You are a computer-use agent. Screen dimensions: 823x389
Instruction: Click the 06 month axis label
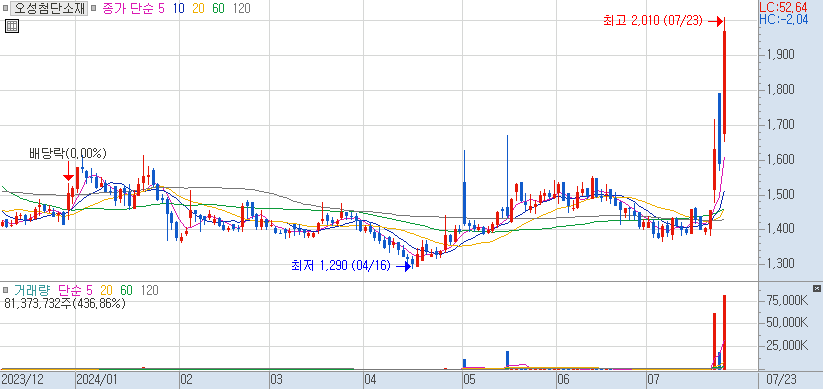click(x=564, y=379)
